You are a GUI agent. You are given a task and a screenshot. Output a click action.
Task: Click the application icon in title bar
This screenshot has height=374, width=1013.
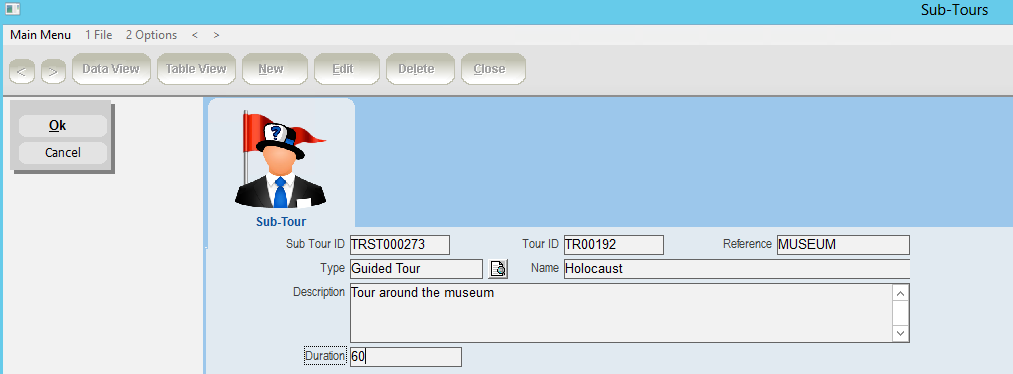(x=12, y=9)
